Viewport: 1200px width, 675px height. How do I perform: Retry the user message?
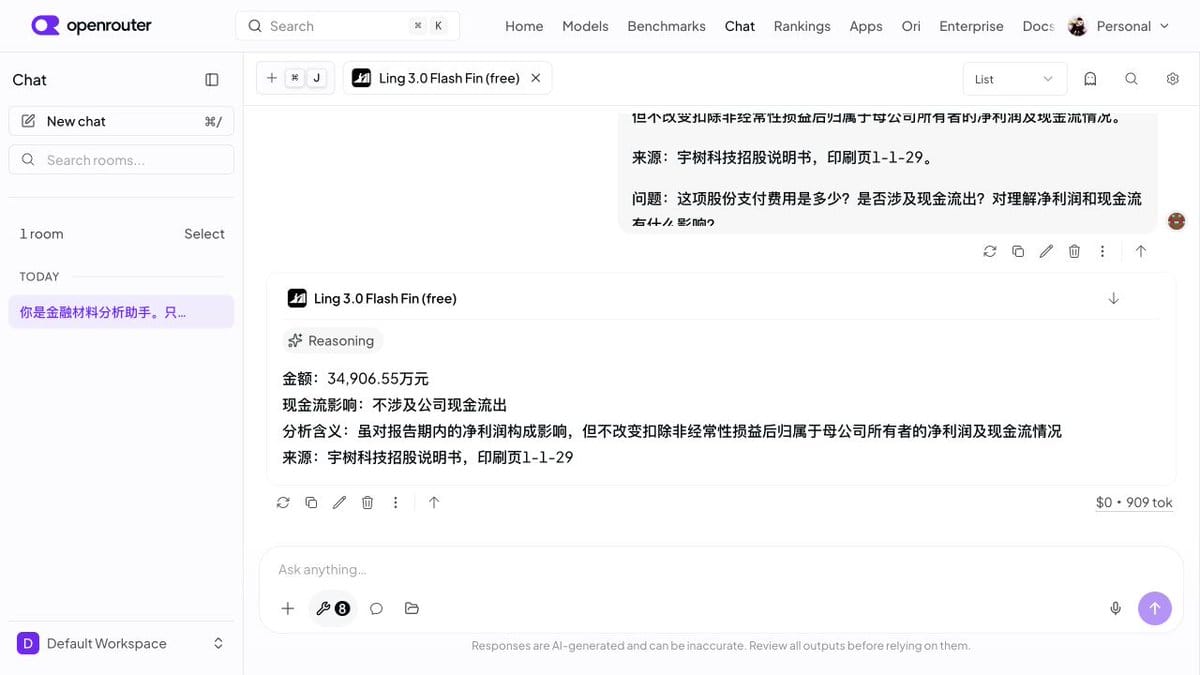pos(990,251)
